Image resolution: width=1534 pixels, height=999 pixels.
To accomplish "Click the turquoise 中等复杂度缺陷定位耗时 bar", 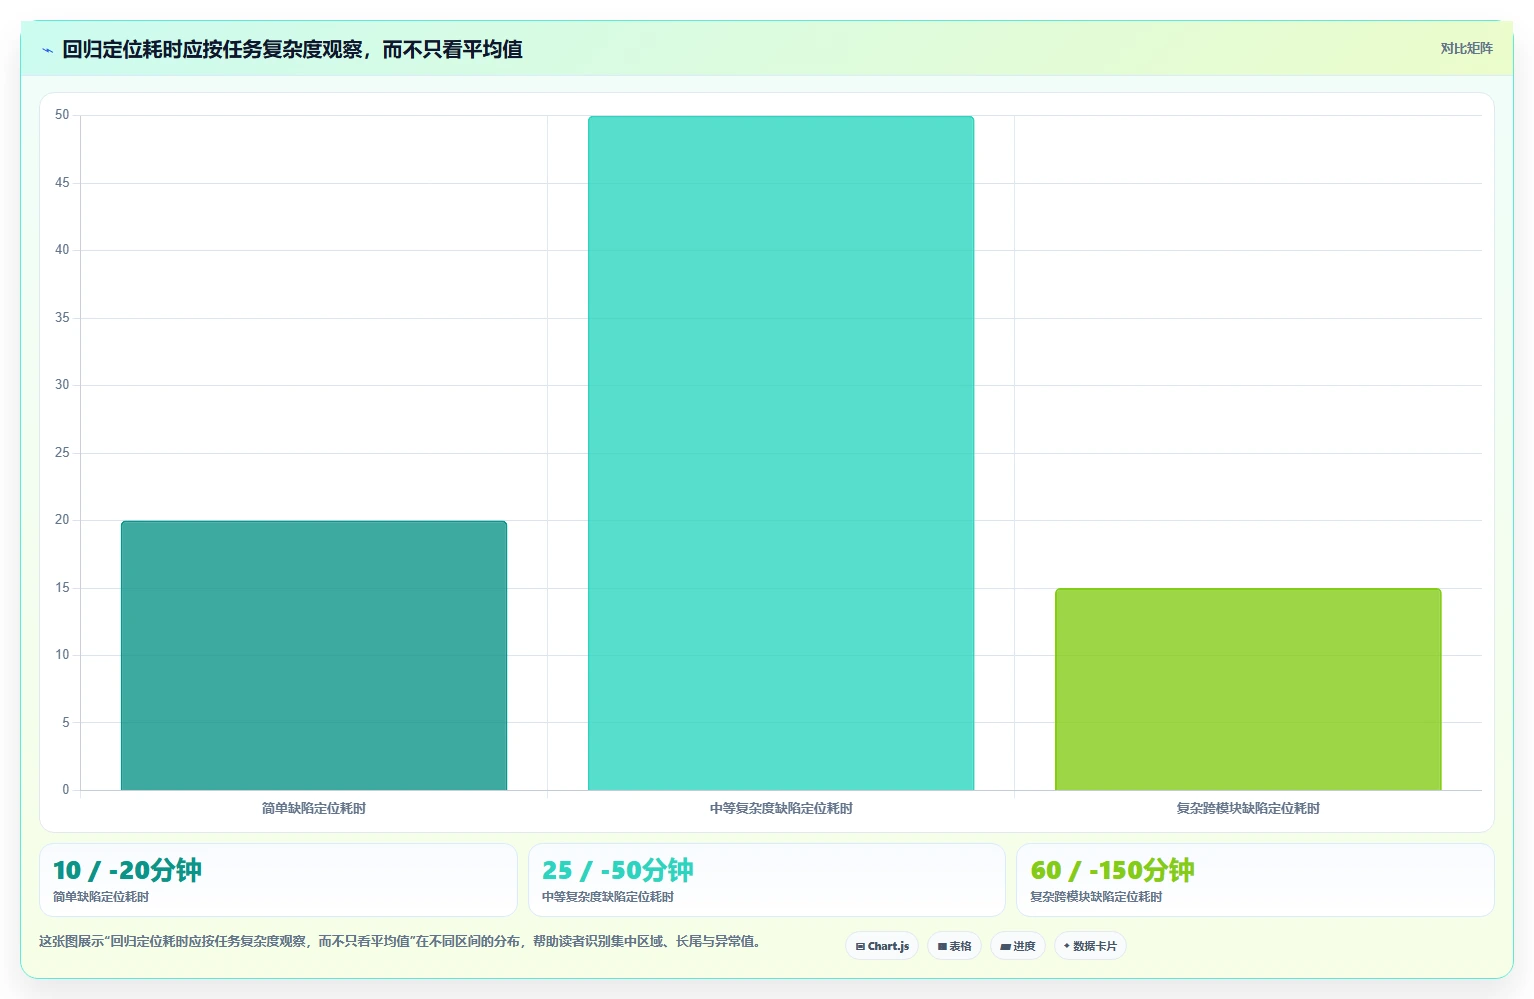I will (781, 453).
